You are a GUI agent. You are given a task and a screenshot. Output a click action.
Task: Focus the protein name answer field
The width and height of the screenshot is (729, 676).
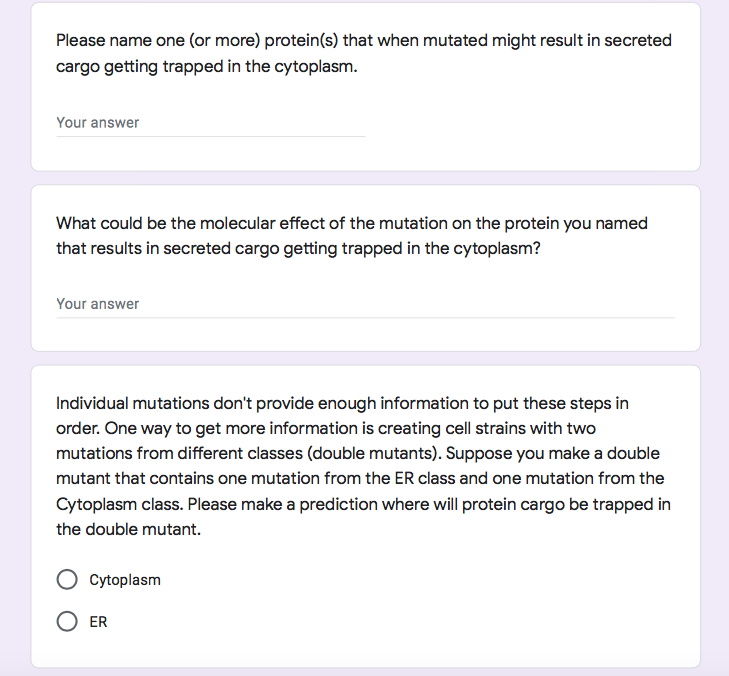211,123
